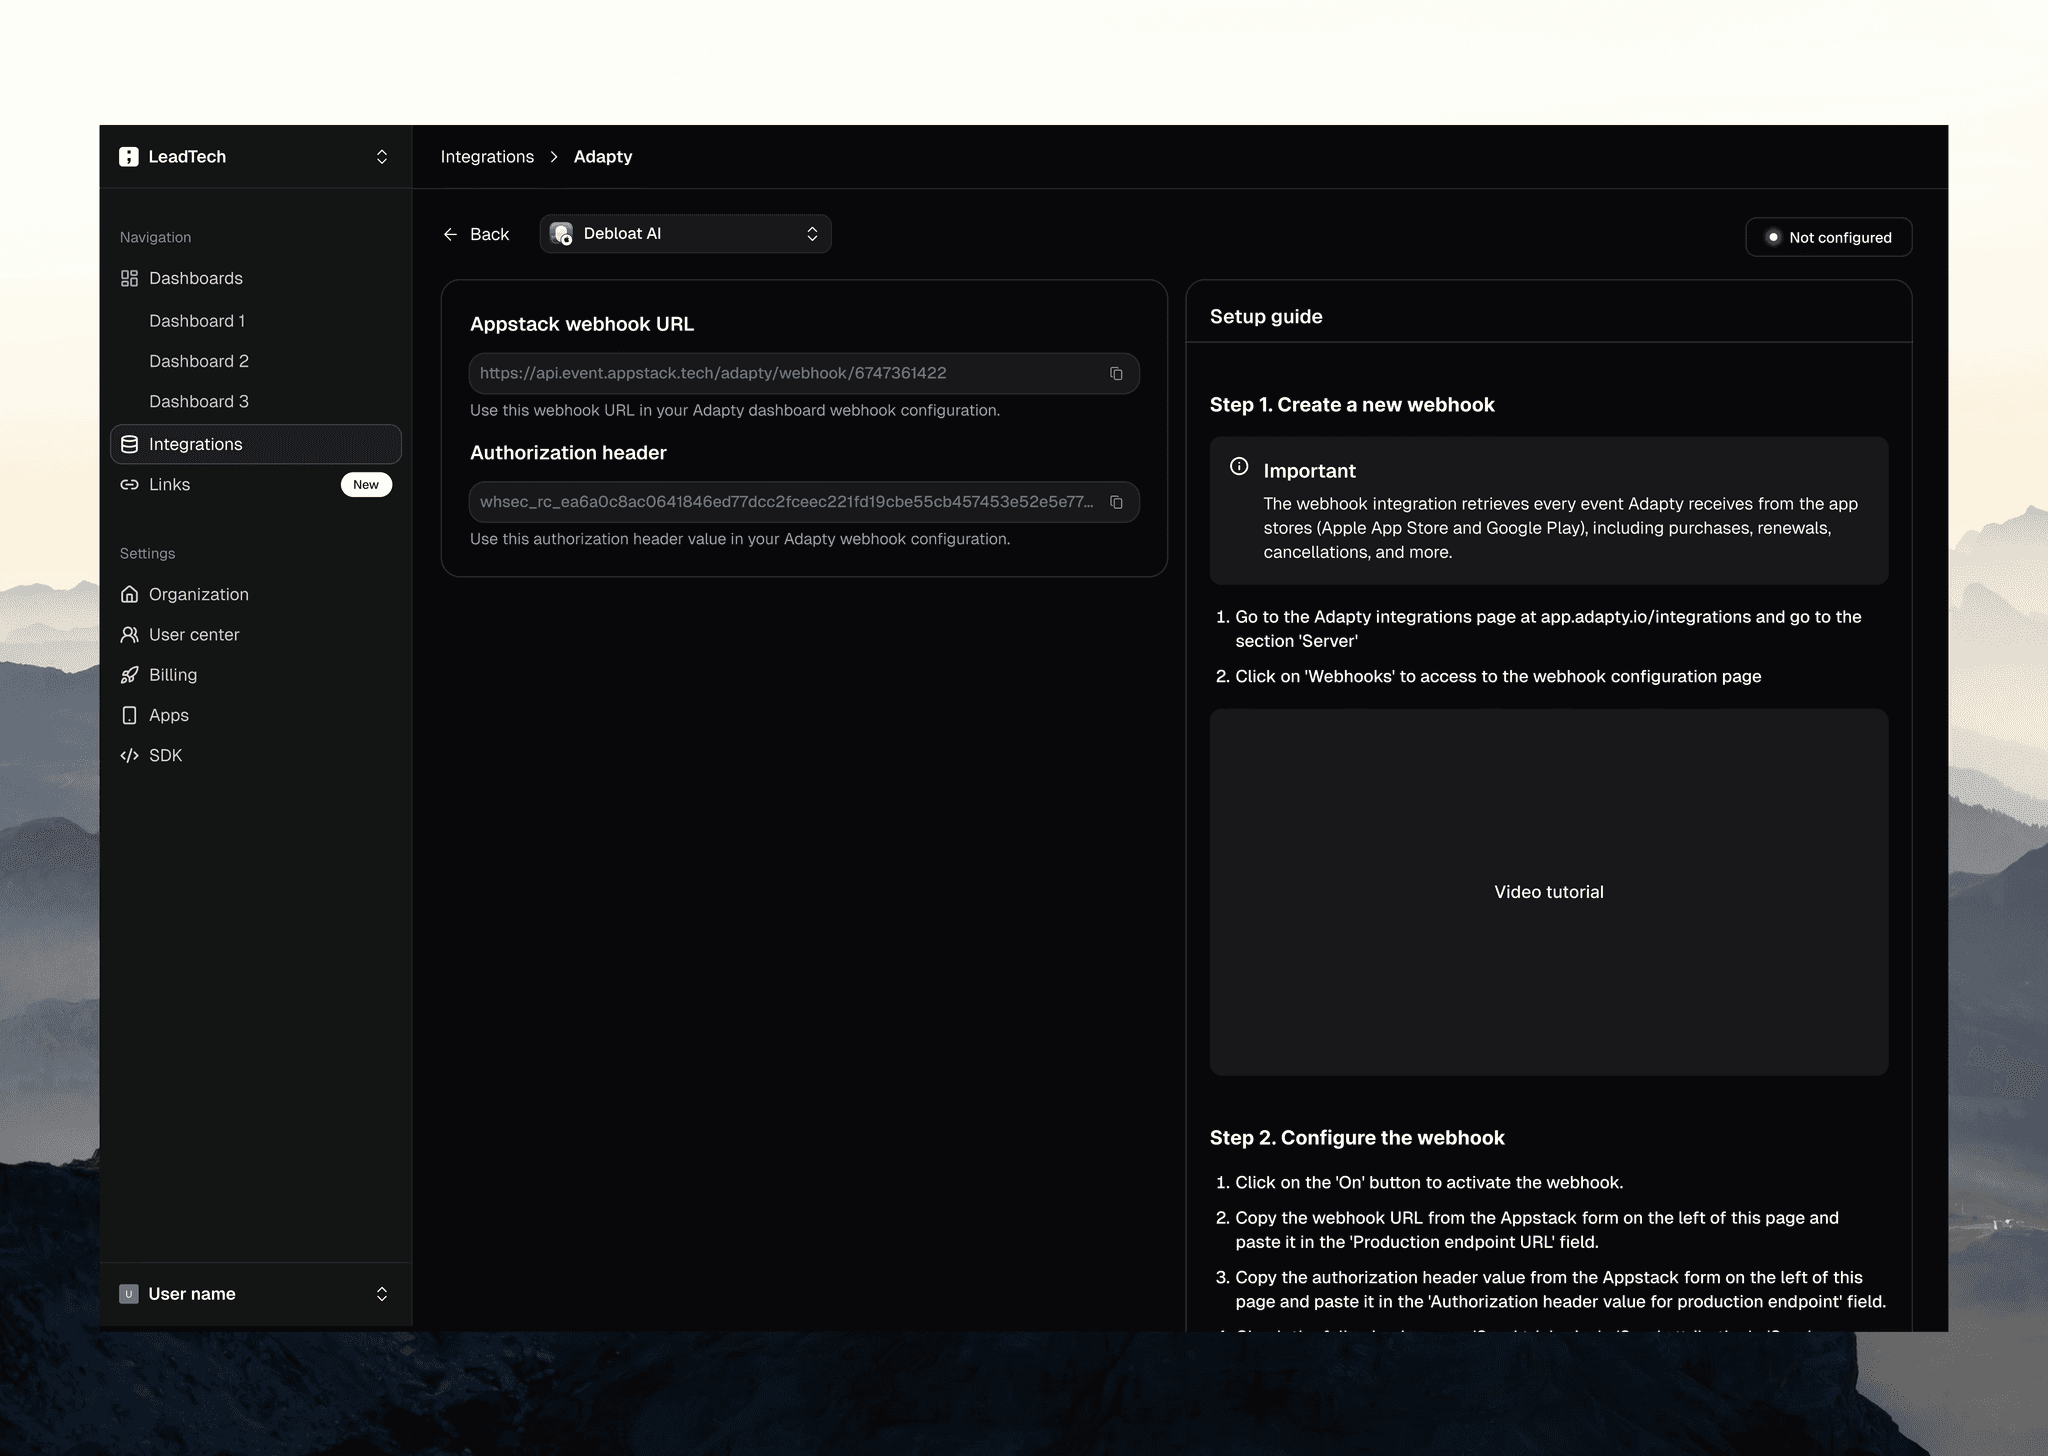Screen dimensions: 2048x1456
Task: Click the Organization home icon
Action: tap(129, 594)
